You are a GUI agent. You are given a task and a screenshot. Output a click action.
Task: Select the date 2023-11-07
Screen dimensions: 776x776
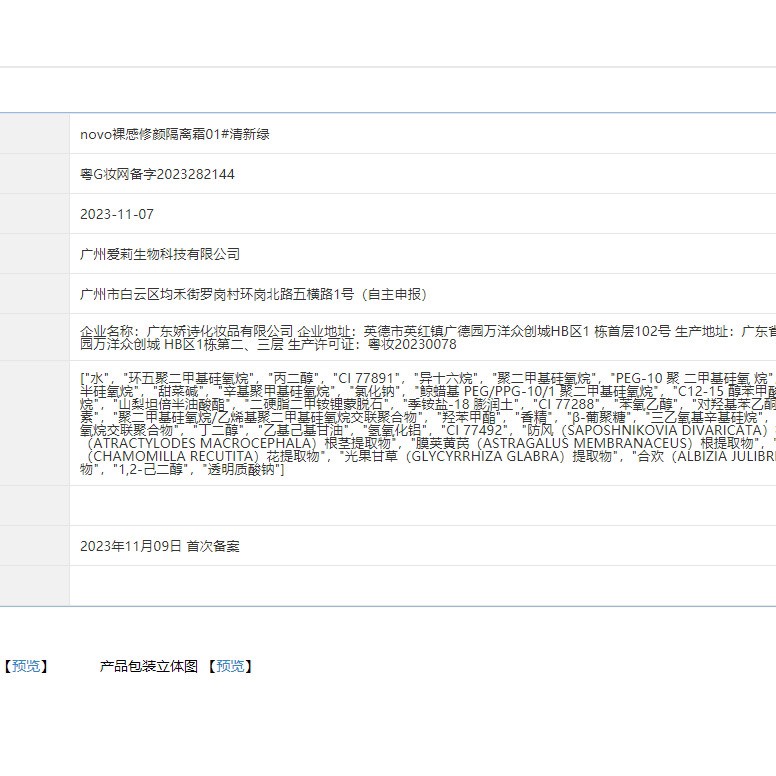pos(117,214)
